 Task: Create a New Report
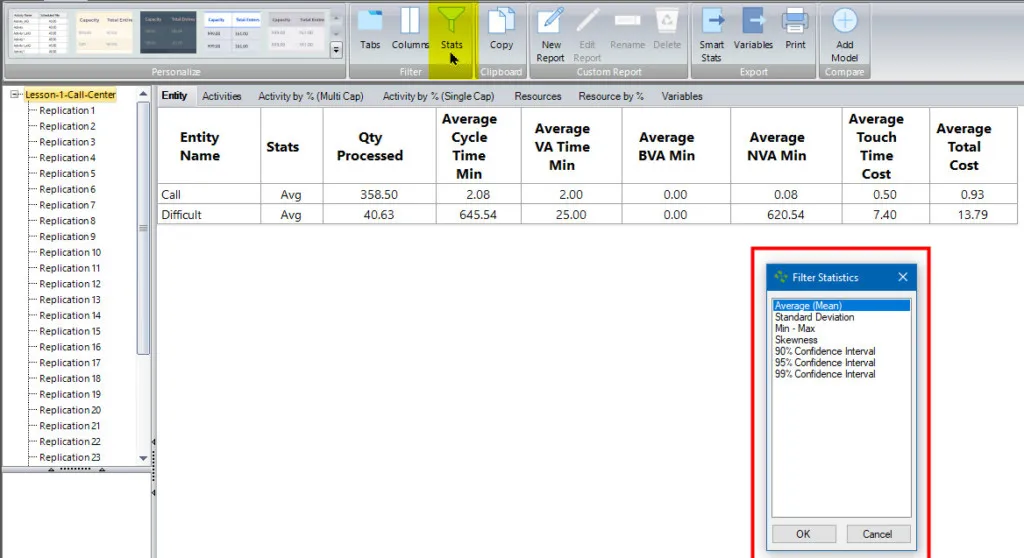tap(551, 36)
